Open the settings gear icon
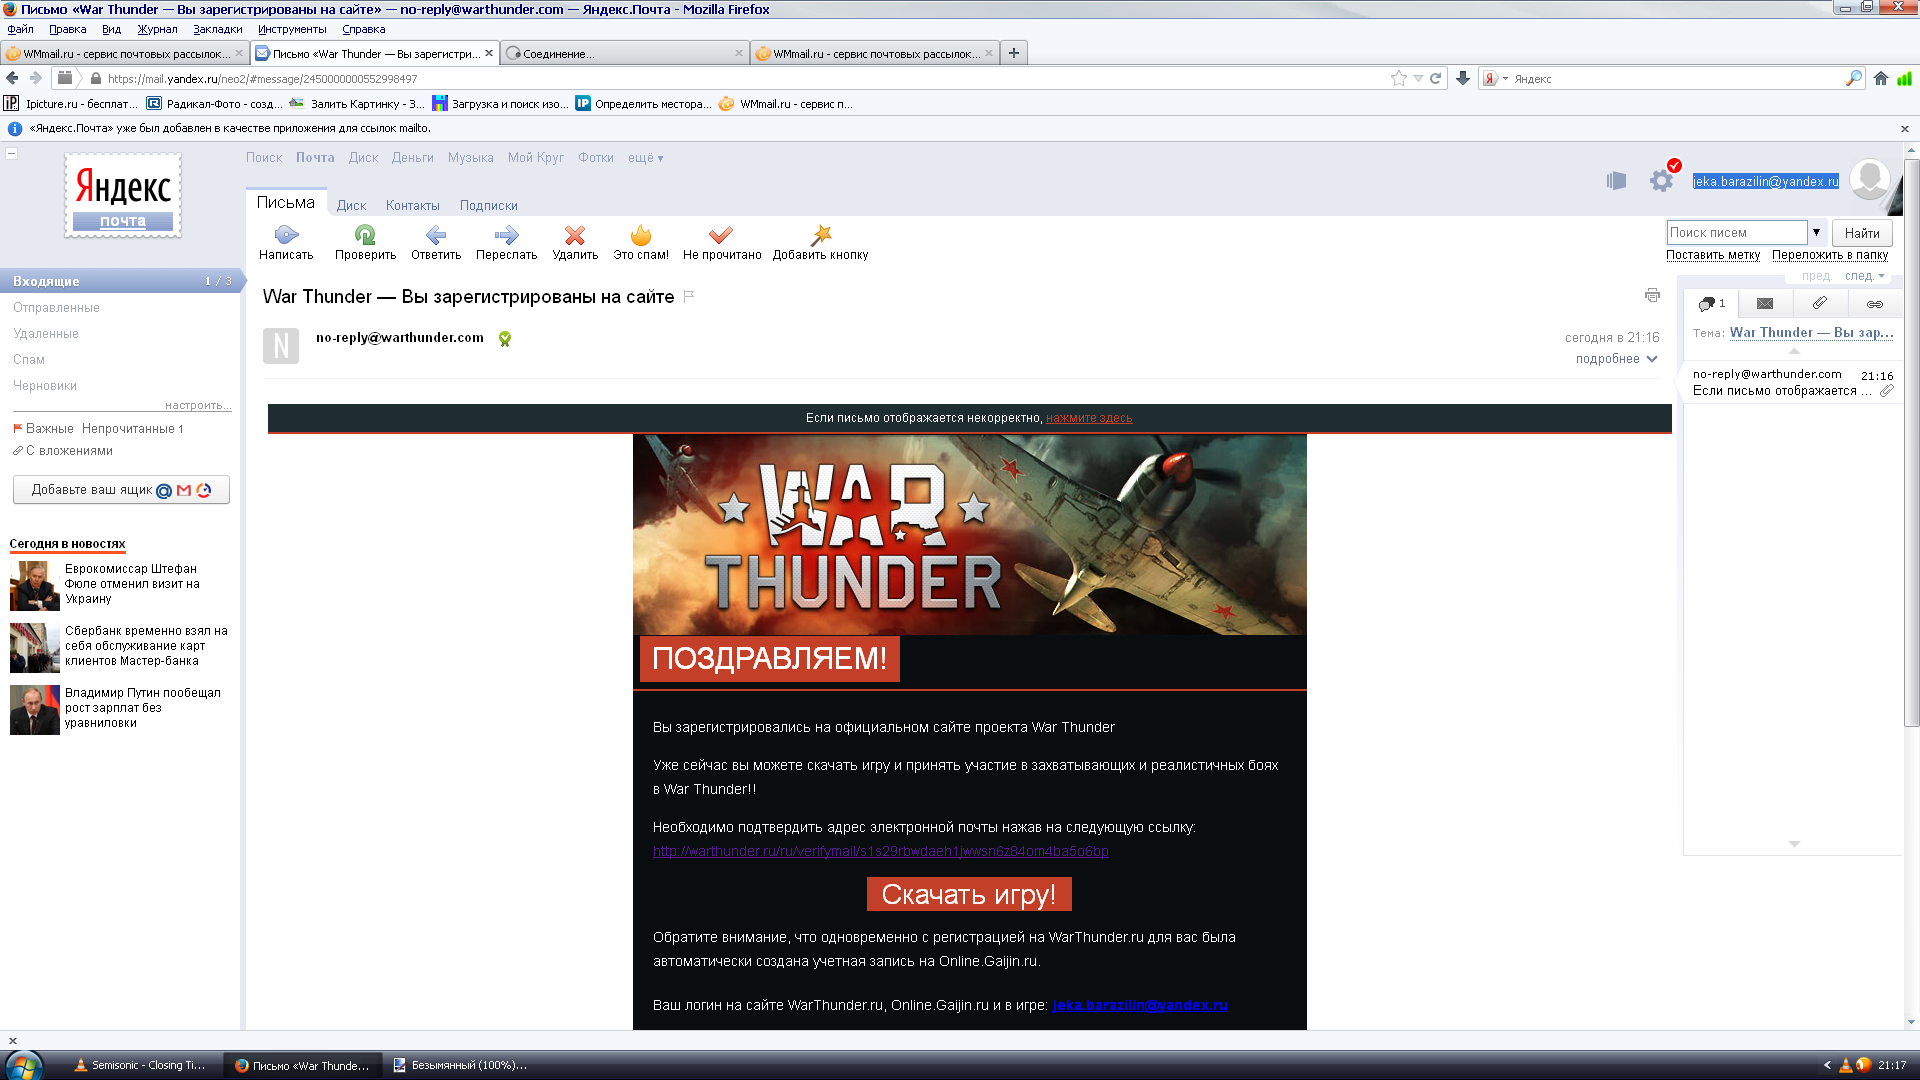 (1661, 181)
